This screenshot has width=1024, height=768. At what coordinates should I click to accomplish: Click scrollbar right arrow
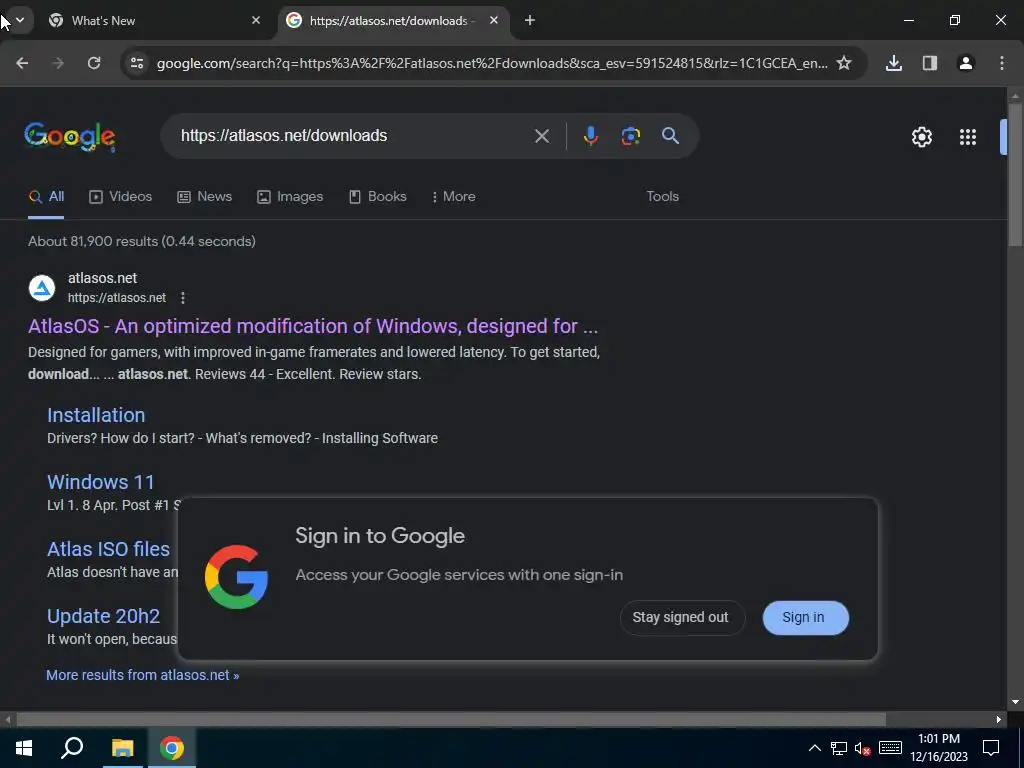click(999, 719)
